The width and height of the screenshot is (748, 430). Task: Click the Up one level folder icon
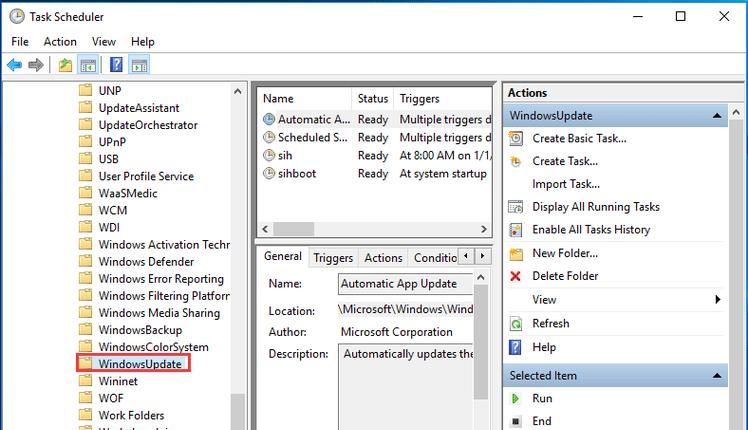65,65
